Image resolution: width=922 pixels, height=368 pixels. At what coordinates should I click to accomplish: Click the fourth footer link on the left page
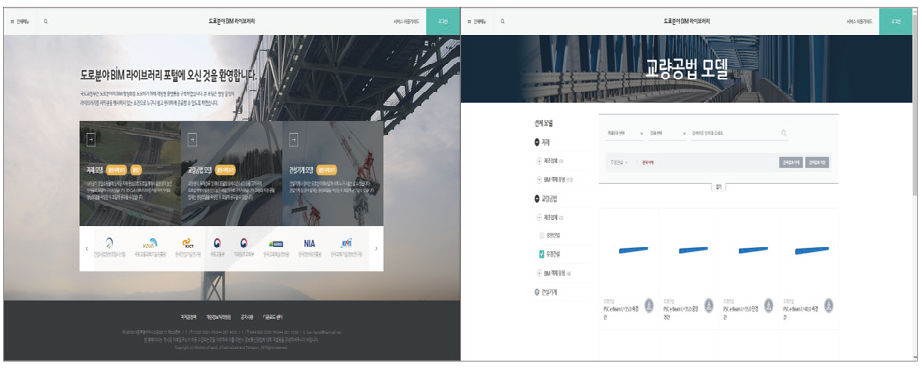pos(273,316)
